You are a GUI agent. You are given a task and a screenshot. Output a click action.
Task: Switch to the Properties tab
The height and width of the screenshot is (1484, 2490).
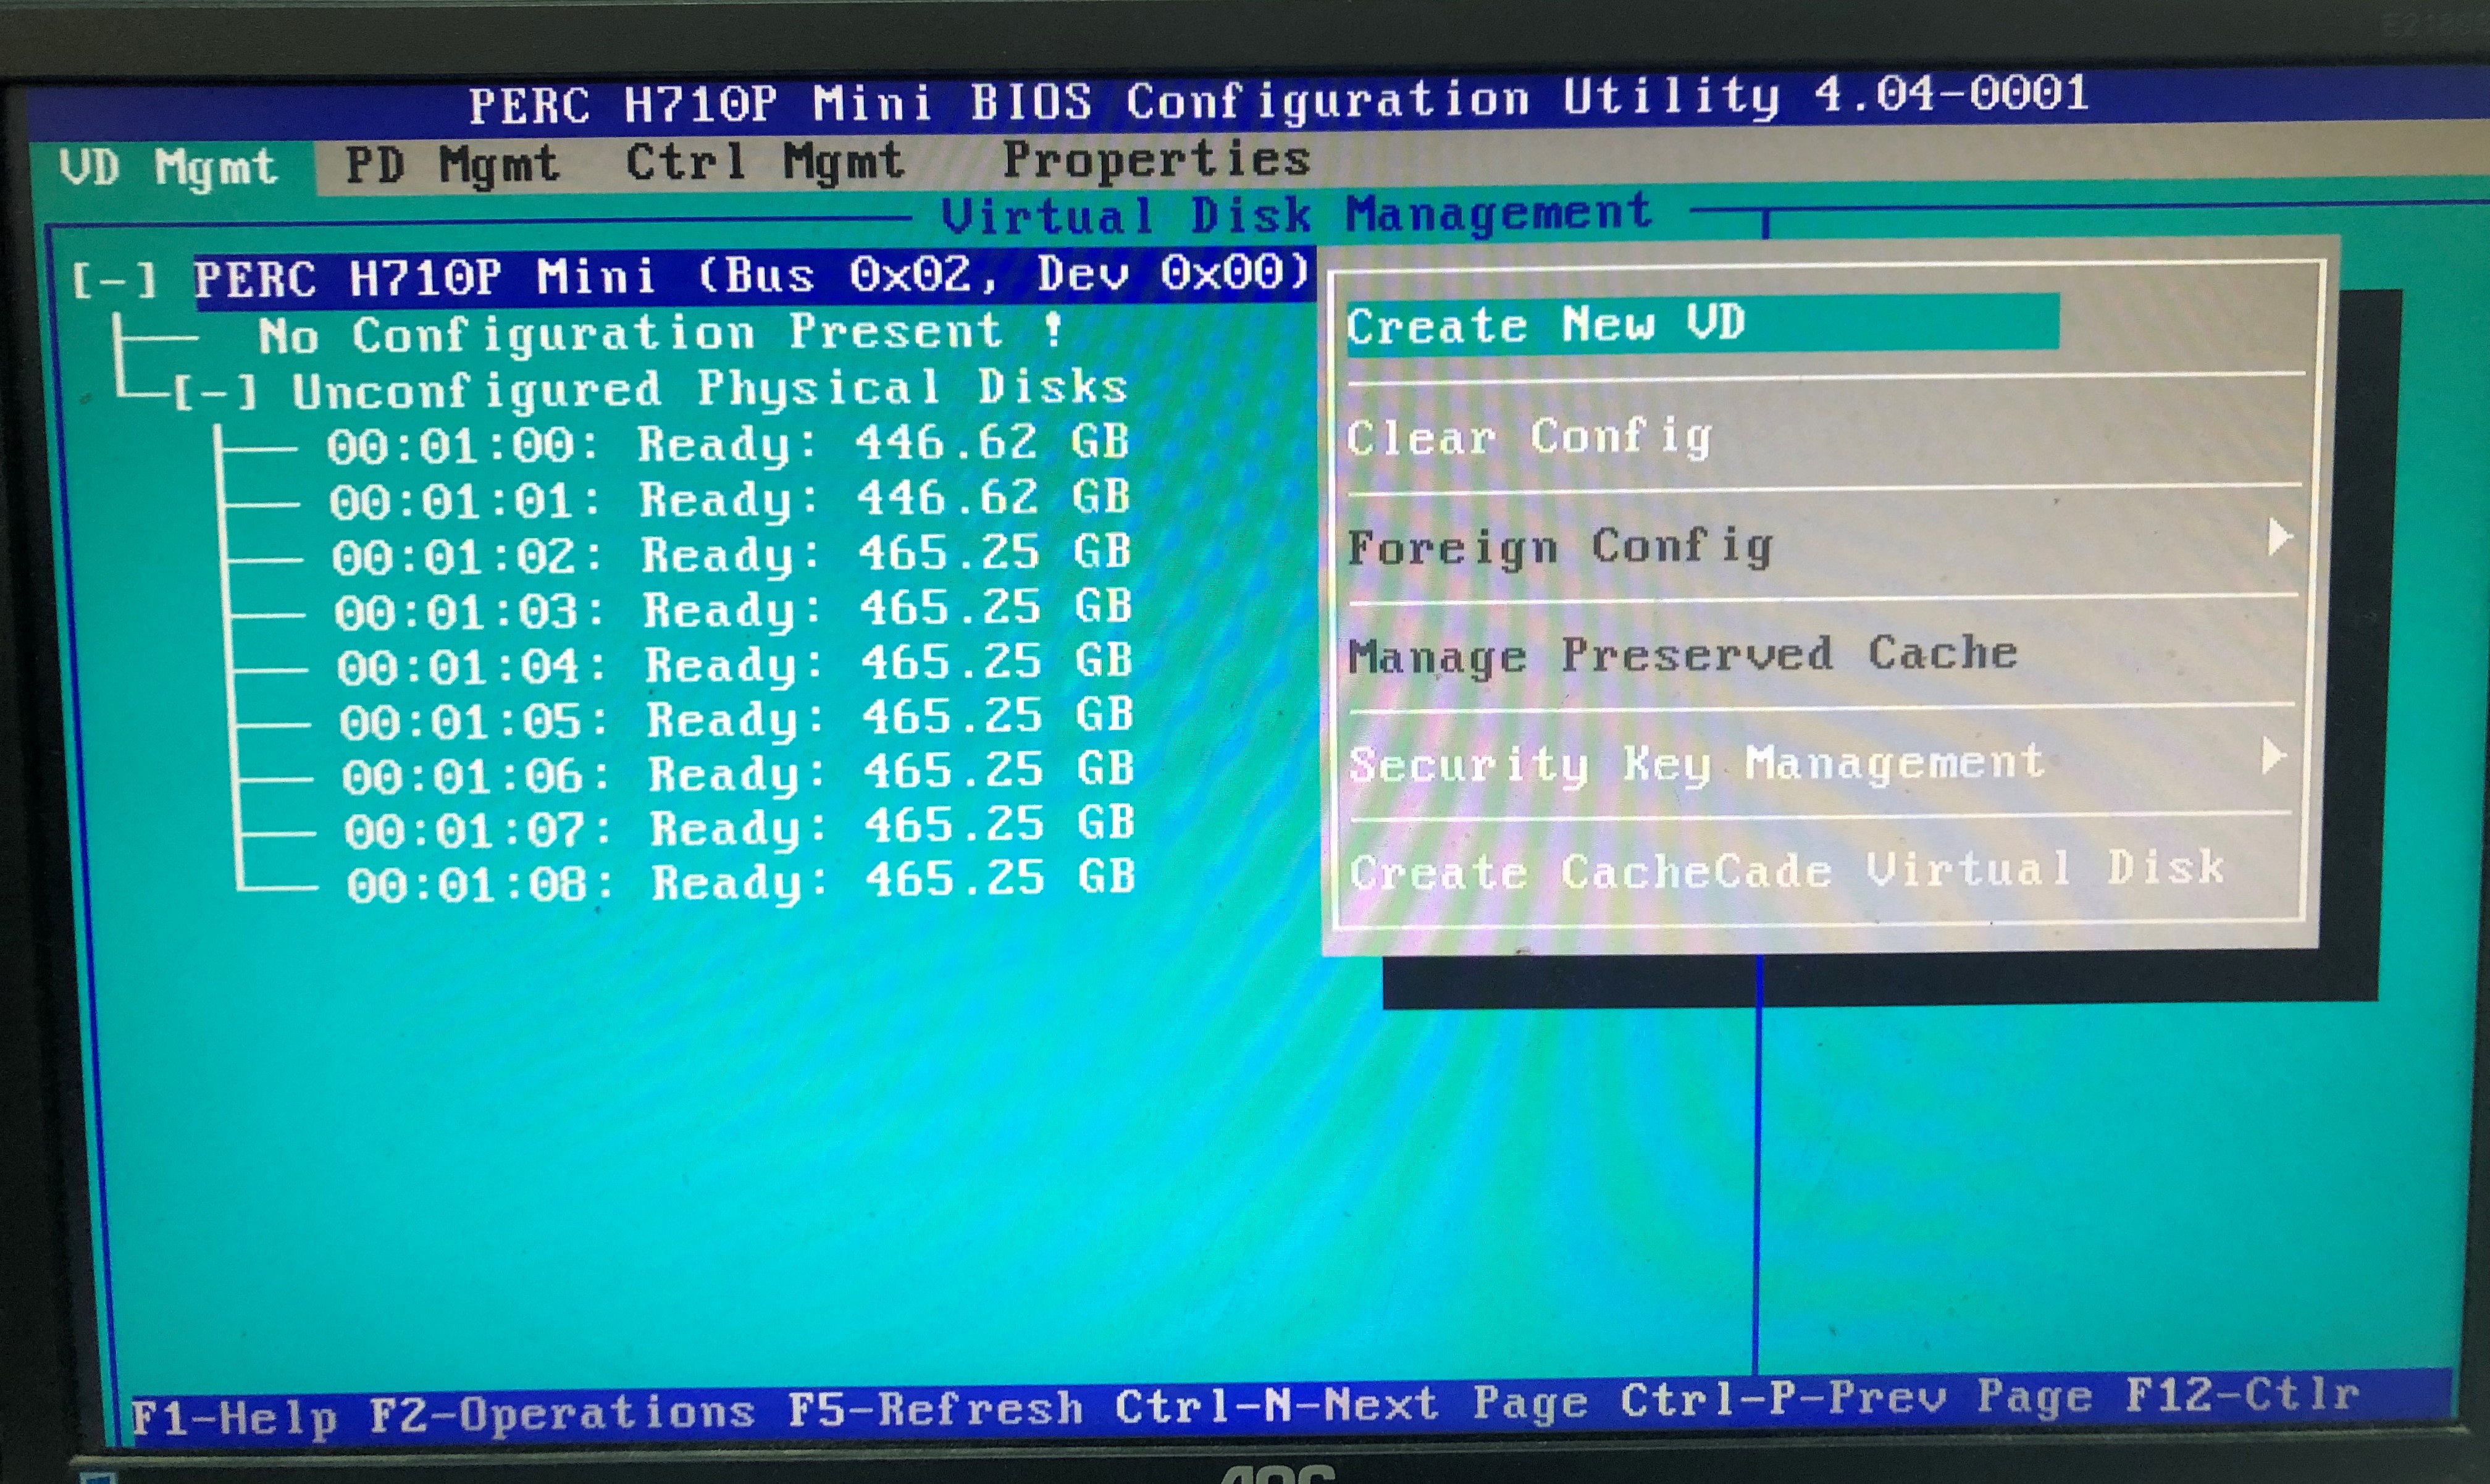point(1156,159)
